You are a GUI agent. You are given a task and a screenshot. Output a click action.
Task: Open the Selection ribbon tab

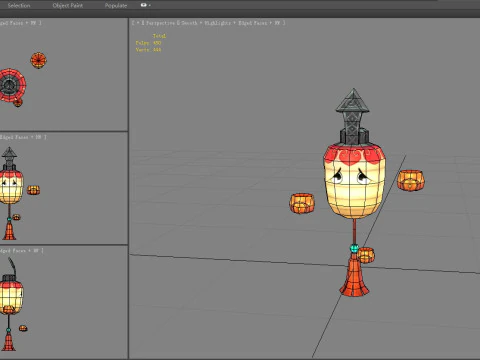click(19, 5)
